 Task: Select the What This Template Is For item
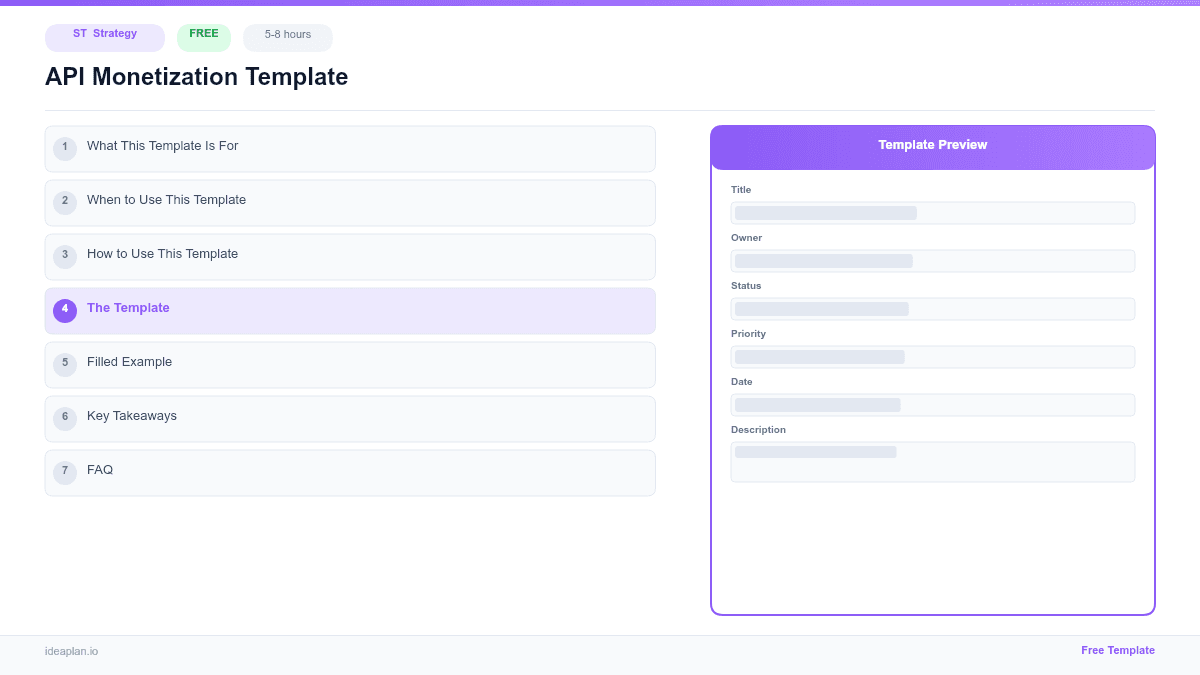350,148
